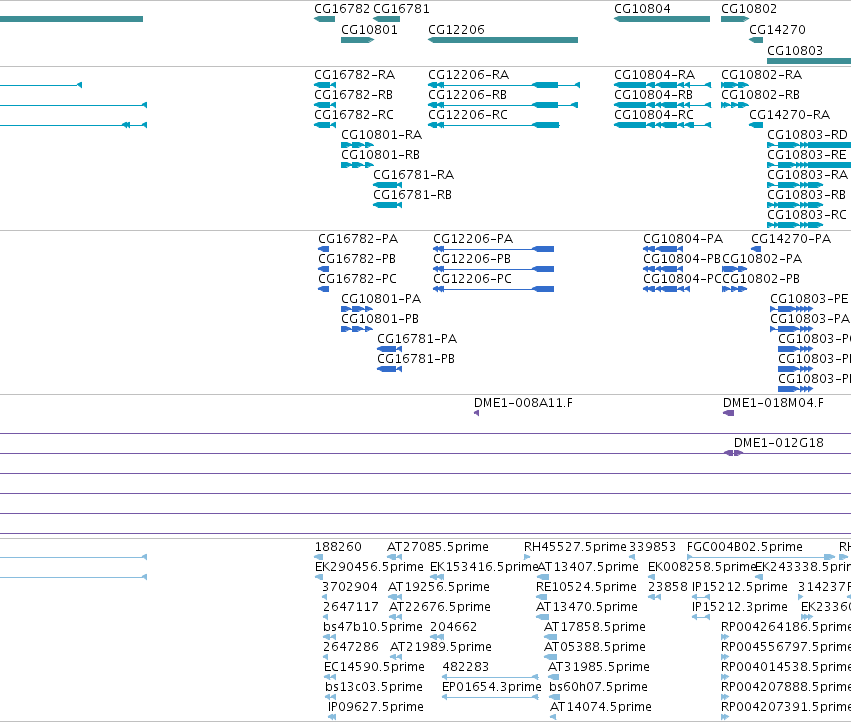Select EST EC14590.5prime
Viewport: 851px width, 722px height.
tap(374, 667)
